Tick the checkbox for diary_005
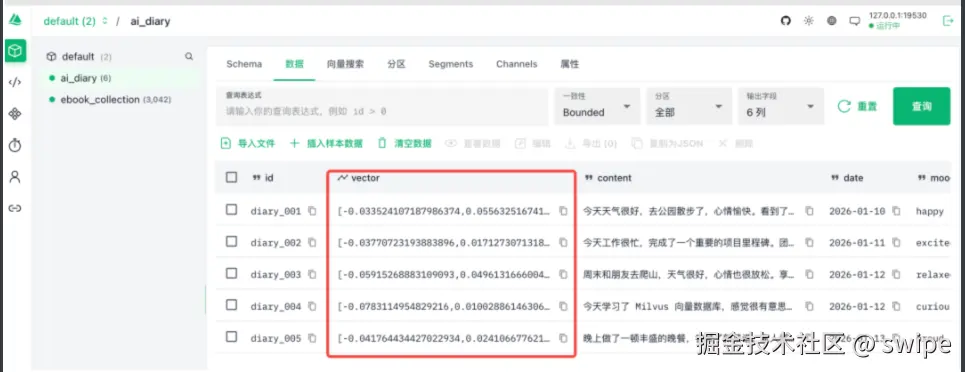Viewport: 965px width, 372px height. (x=231, y=337)
